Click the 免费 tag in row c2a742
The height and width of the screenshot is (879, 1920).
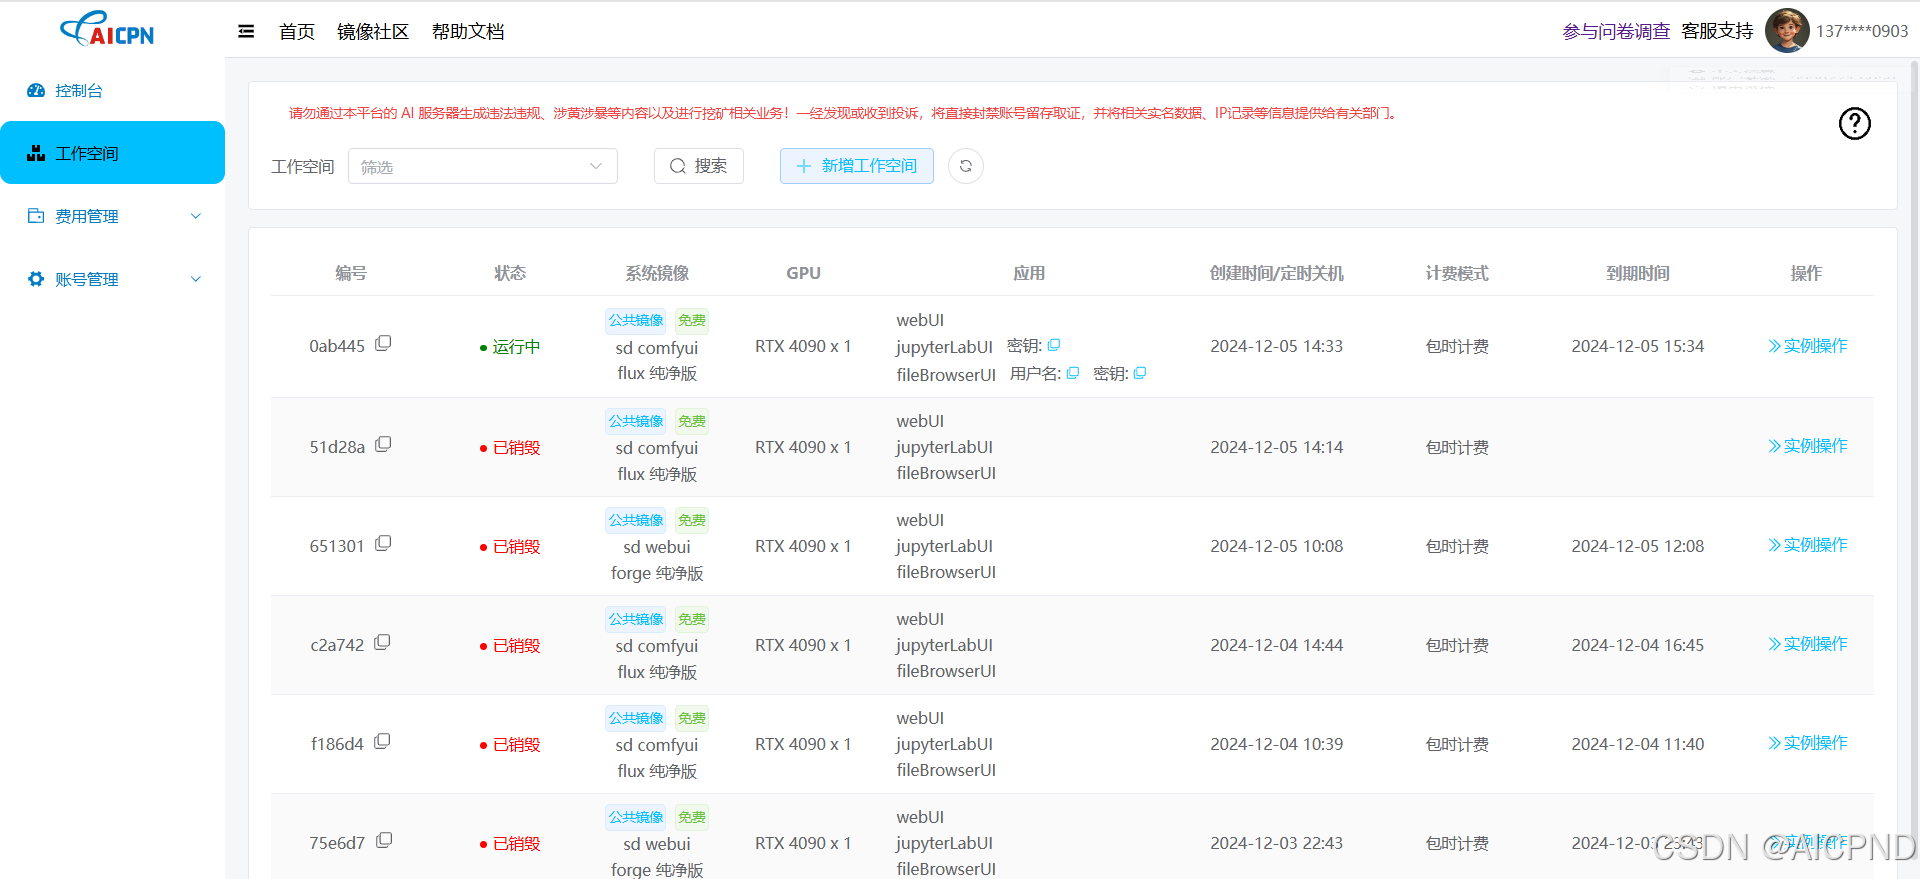point(692,619)
